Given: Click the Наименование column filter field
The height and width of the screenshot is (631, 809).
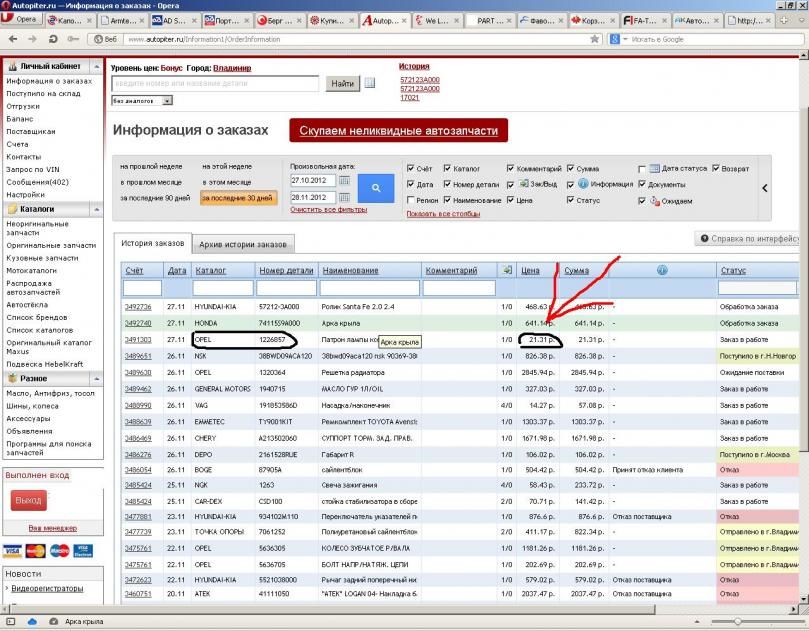Looking at the screenshot, I should pyautogui.click(x=369, y=287).
